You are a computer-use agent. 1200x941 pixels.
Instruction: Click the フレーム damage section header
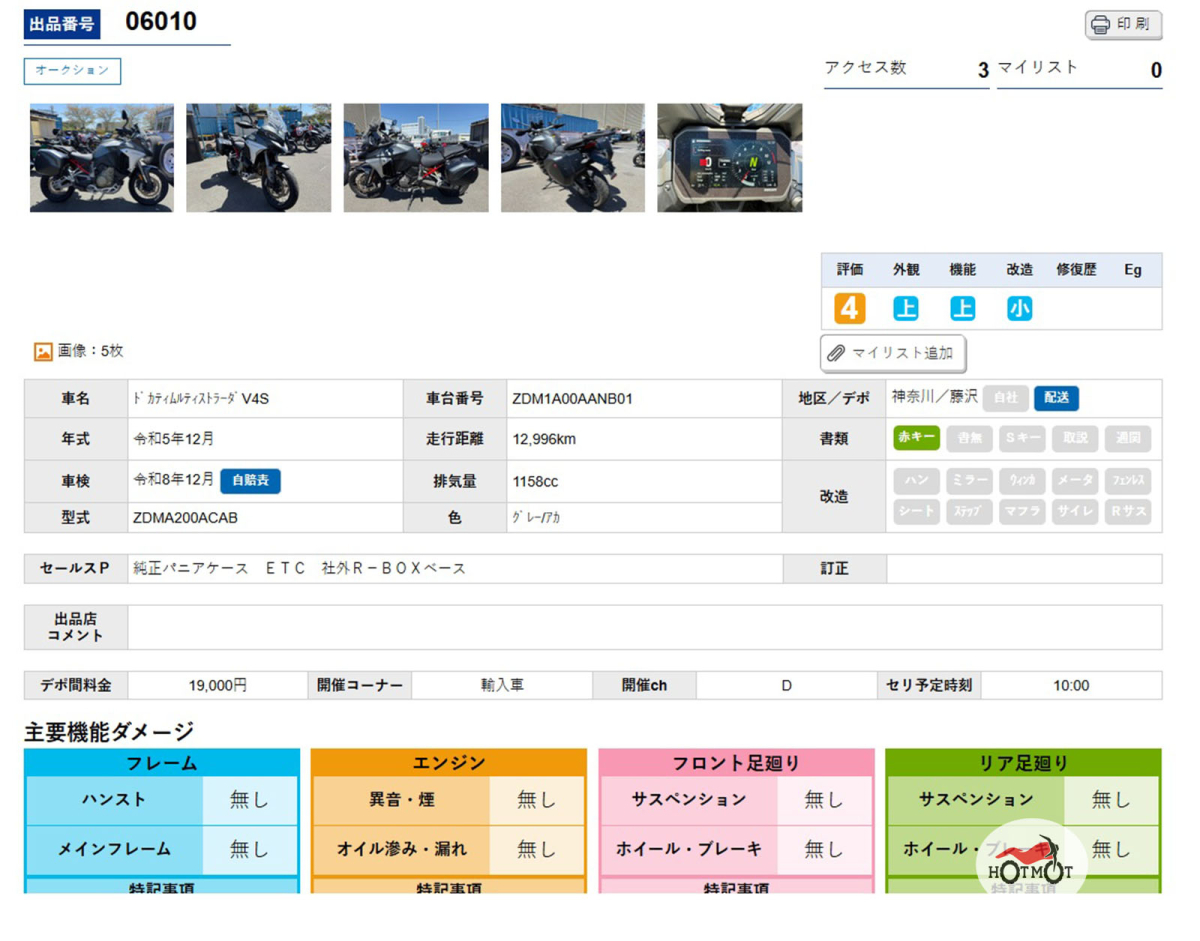pyautogui.click(x=162, y=763)
